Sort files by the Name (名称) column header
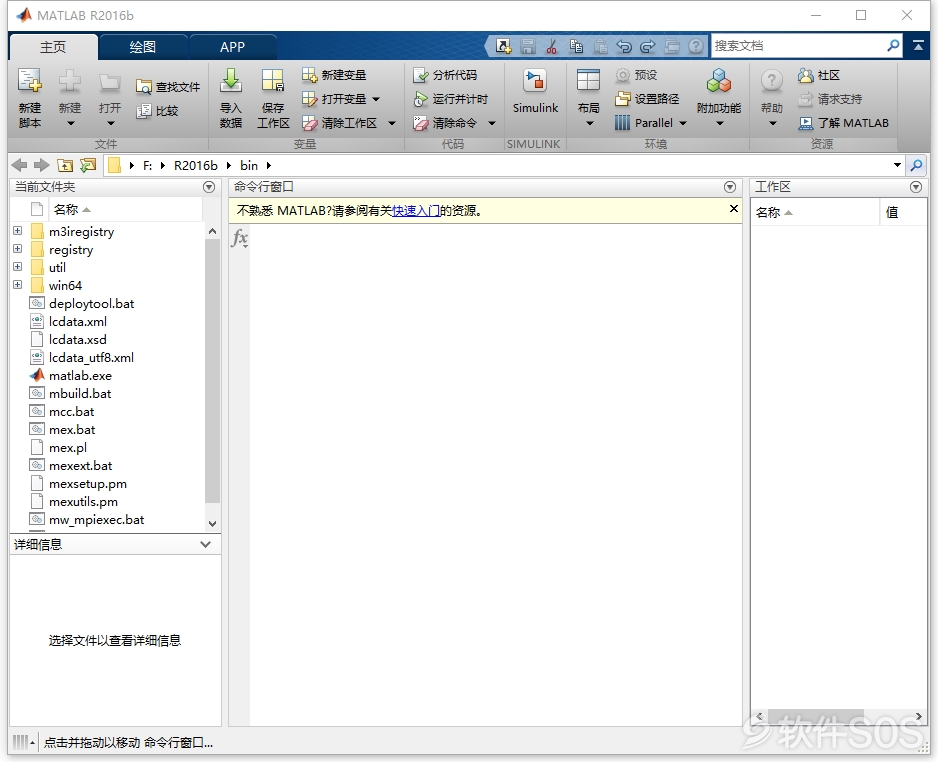Screen dimensions: 938x762 click(124, 210)
